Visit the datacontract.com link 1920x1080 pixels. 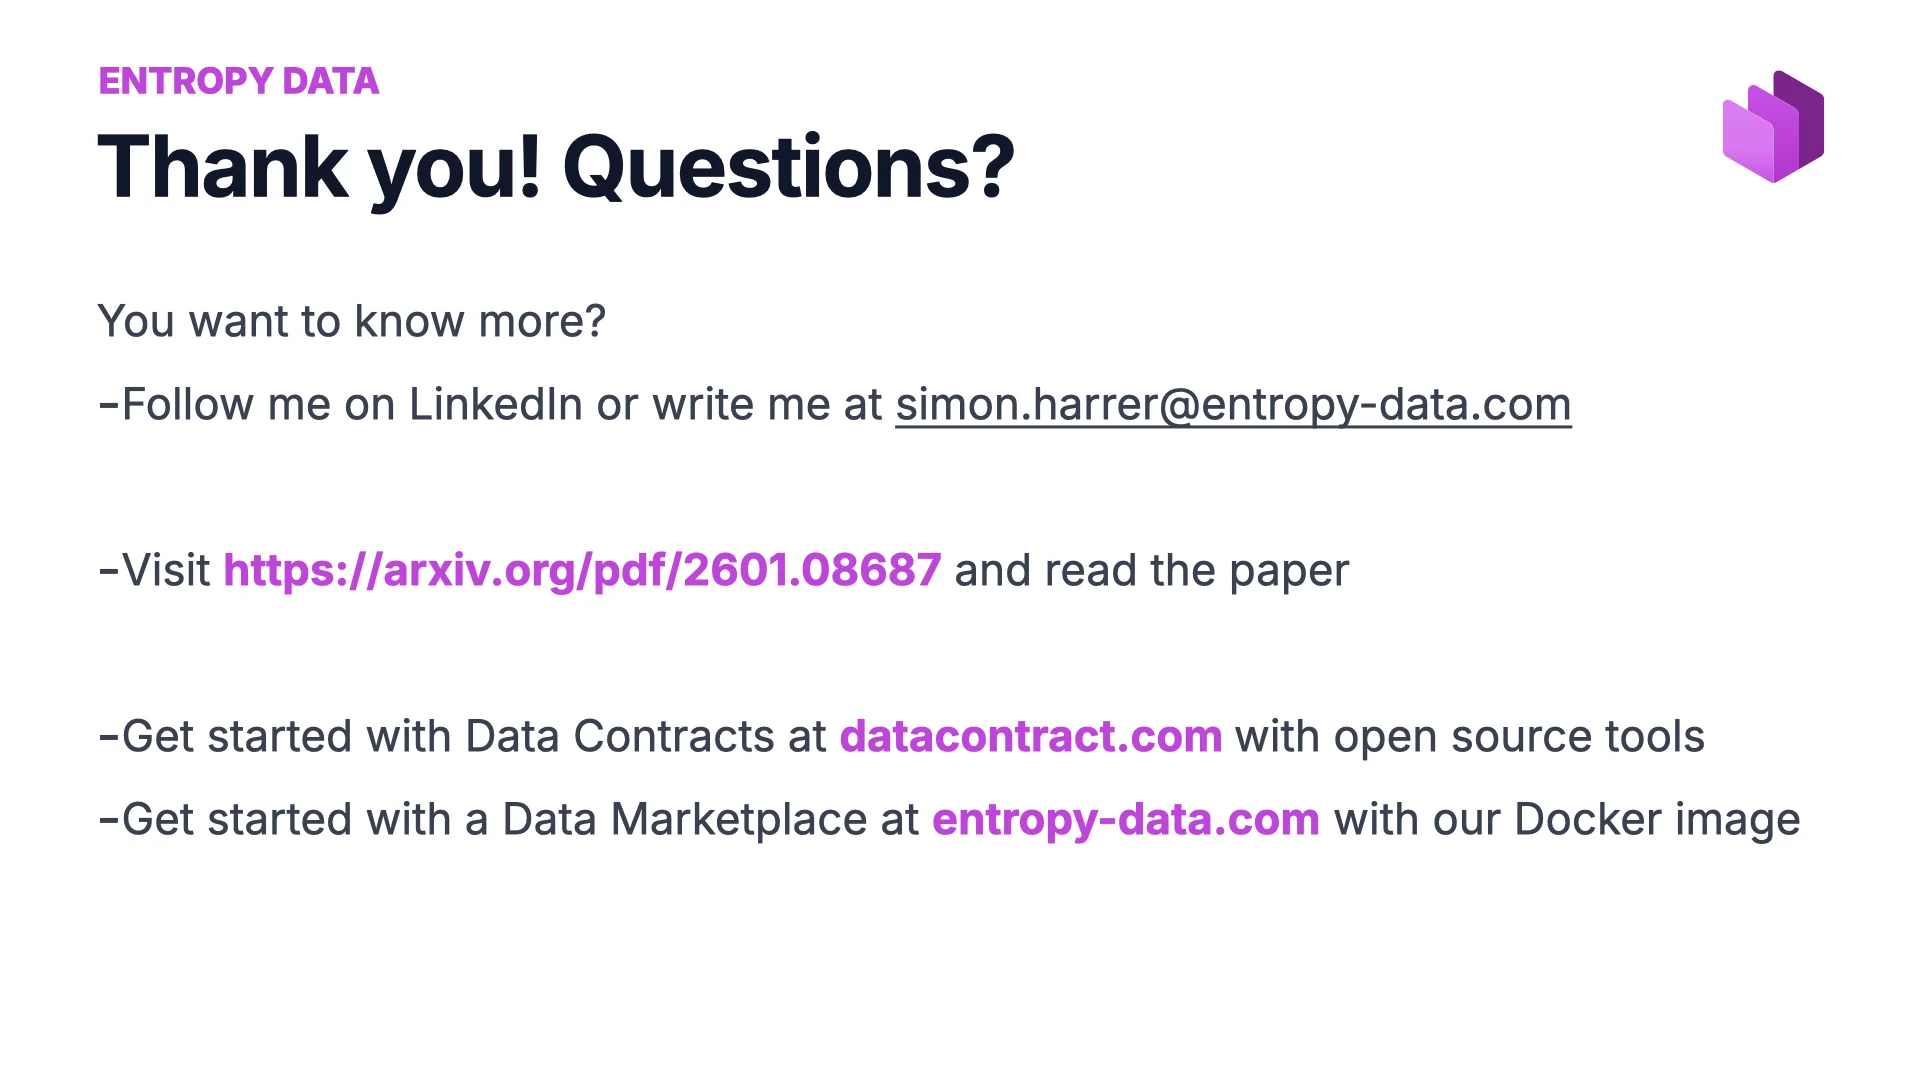[x=1030, y=737]
